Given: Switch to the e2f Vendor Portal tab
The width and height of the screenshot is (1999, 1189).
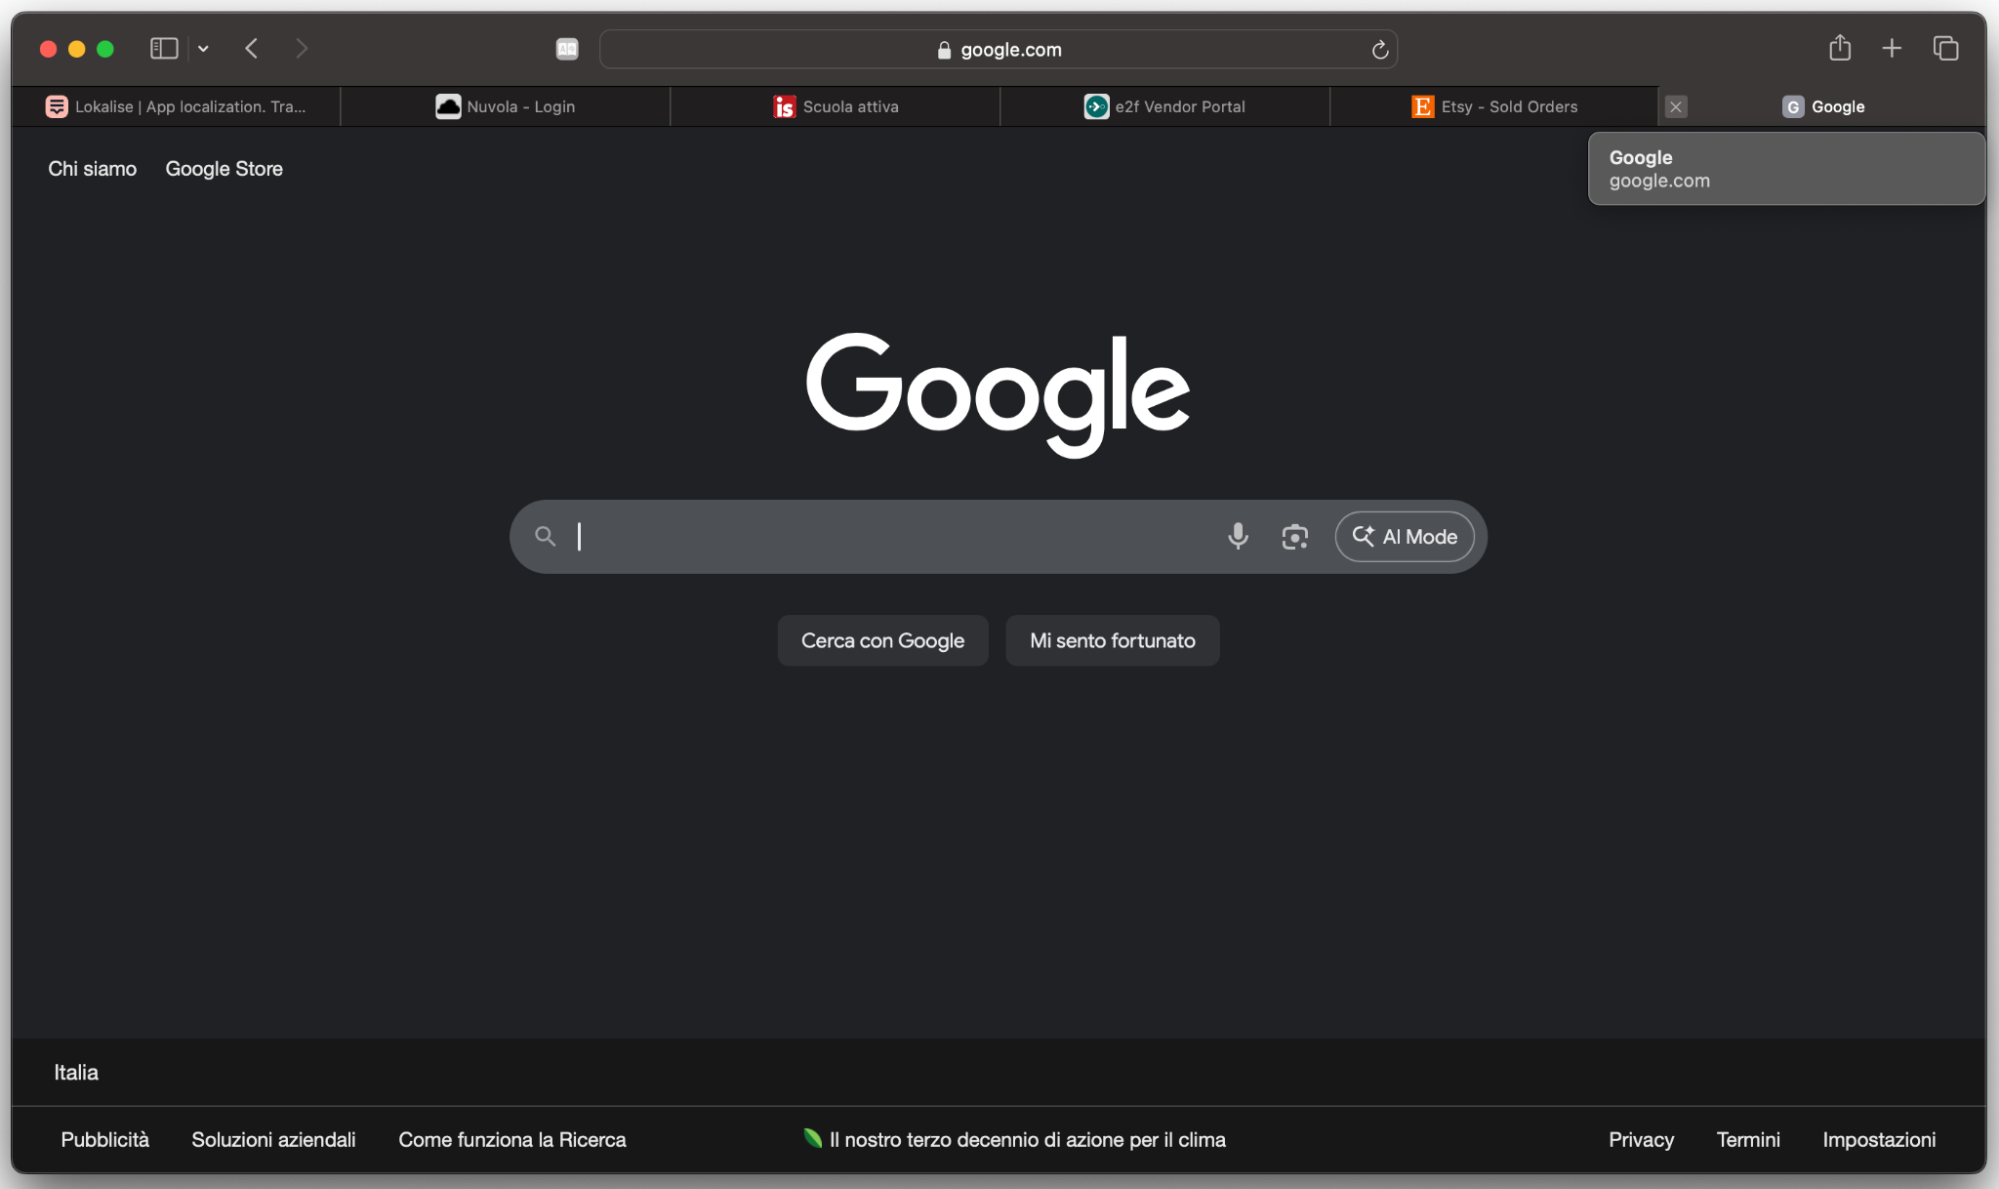Looking at the screenshot, I should point(1164,106).
